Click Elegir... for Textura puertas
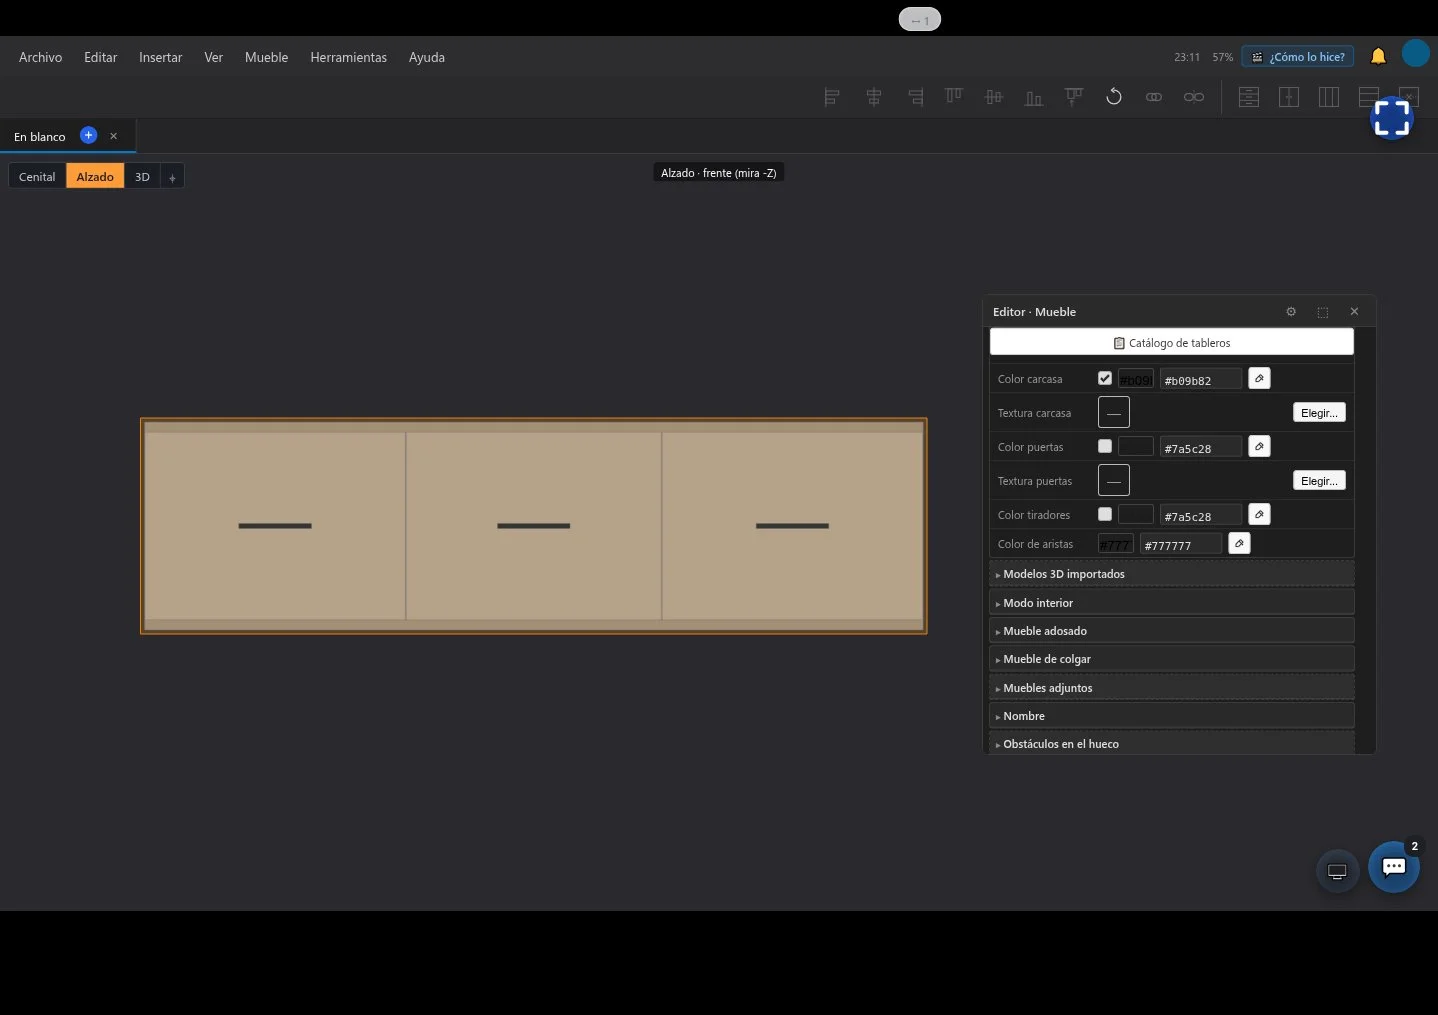The height and width of the screenshot is (1015, 1438). click(x=1319, y=480)
